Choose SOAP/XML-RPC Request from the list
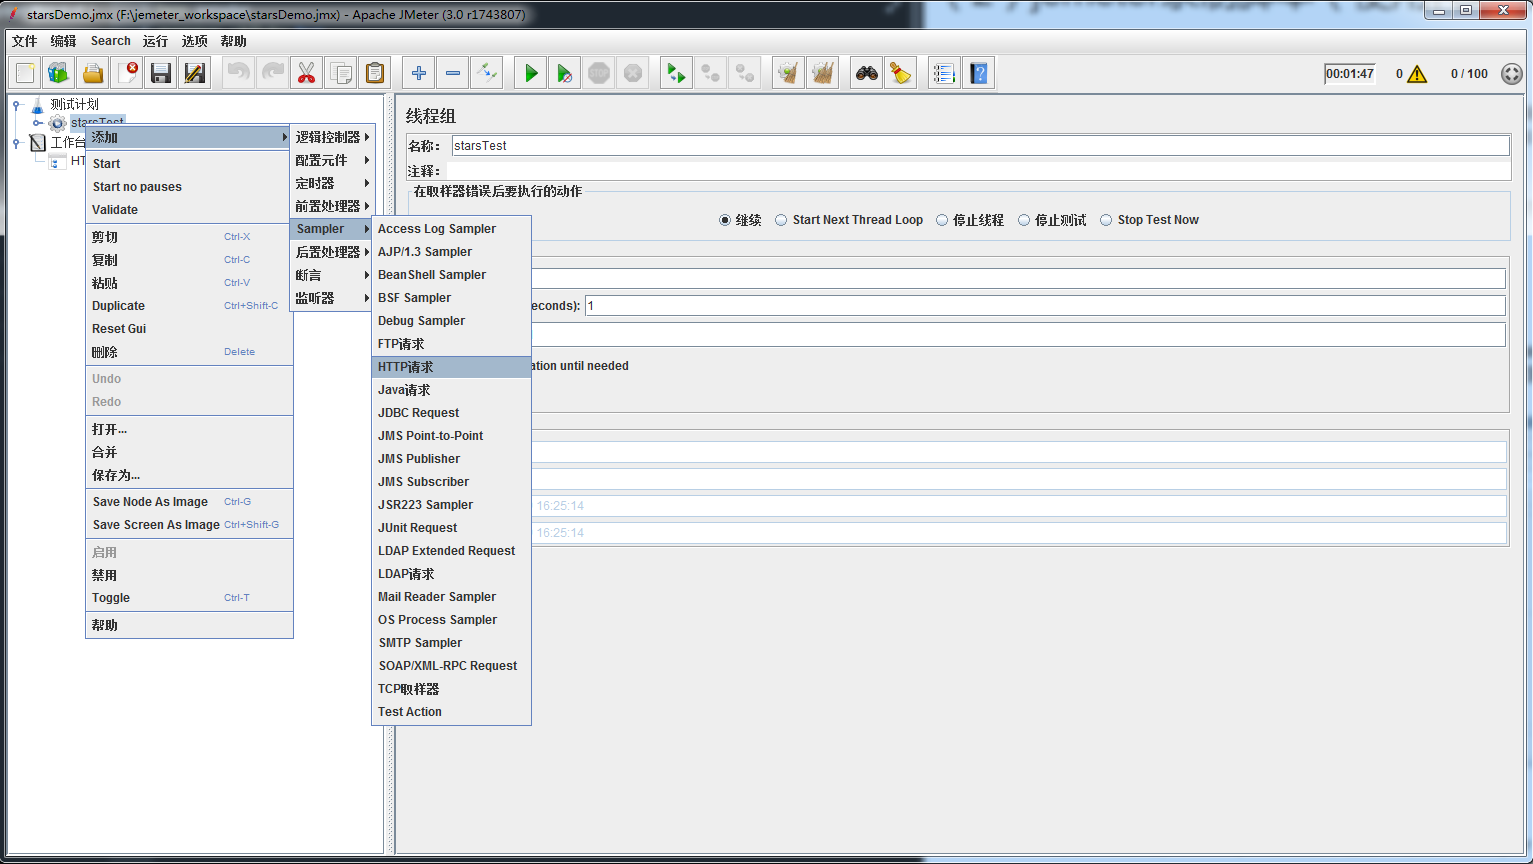Image resolution: width=1533 pixels, height=864 pixels. 451,666
